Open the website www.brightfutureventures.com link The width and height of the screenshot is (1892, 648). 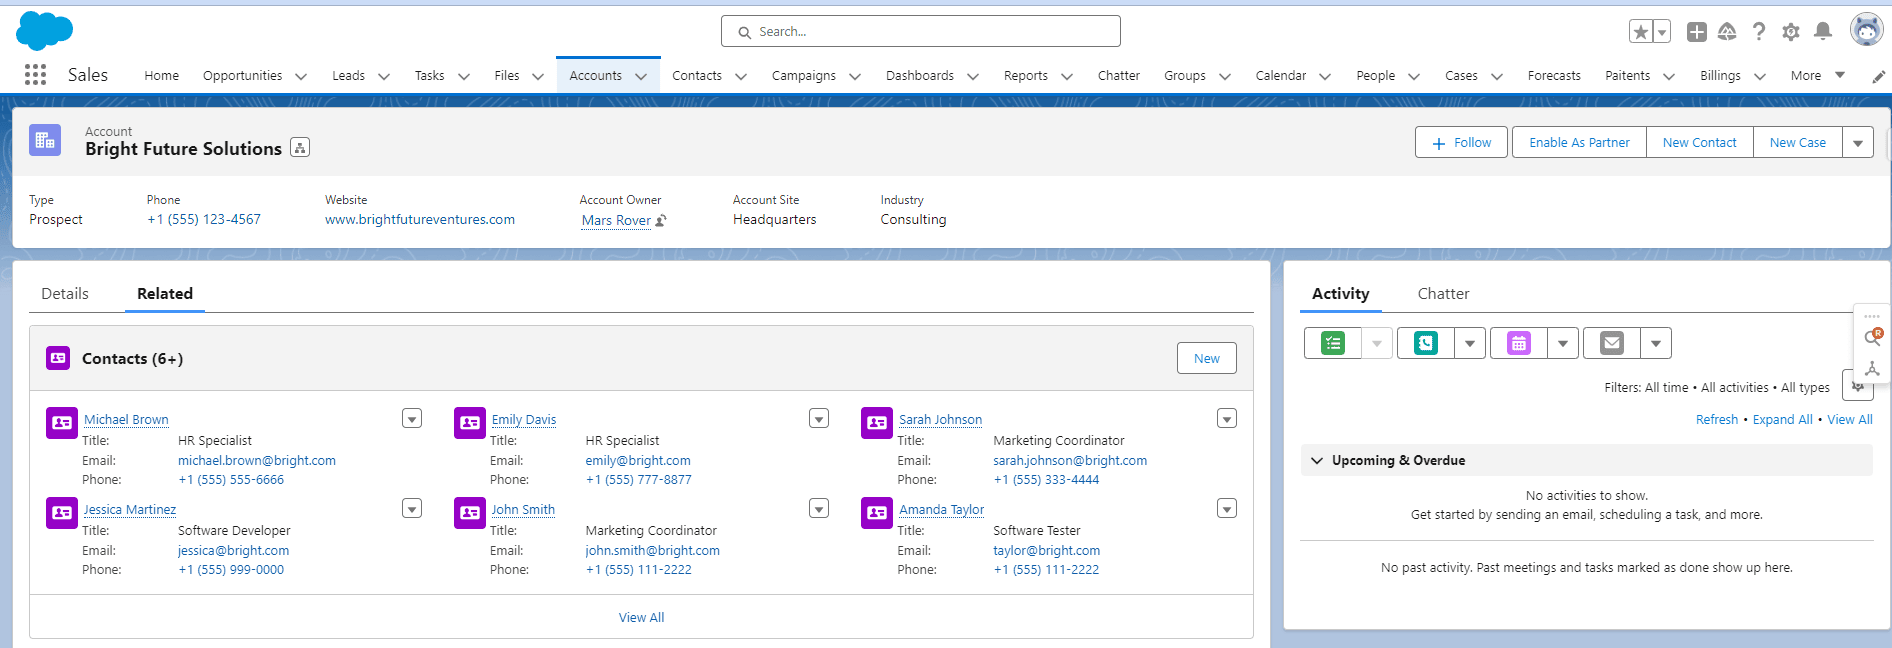(420, 219)
